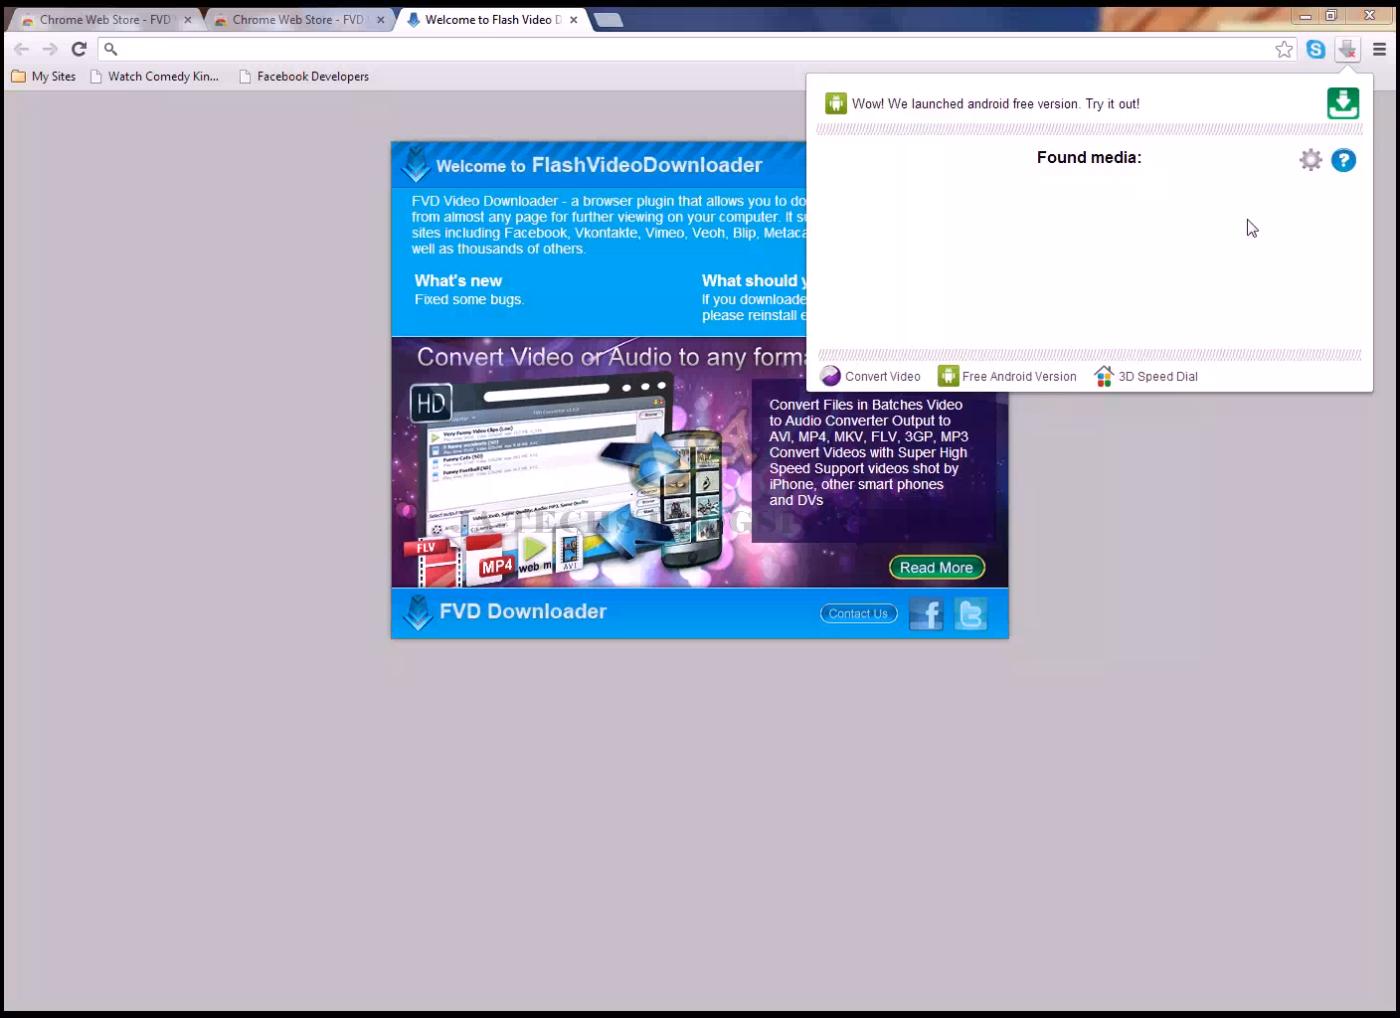The image size is (1400, 1018).
Task: Click the Free Android Version link
Action: coord(1019,377)
